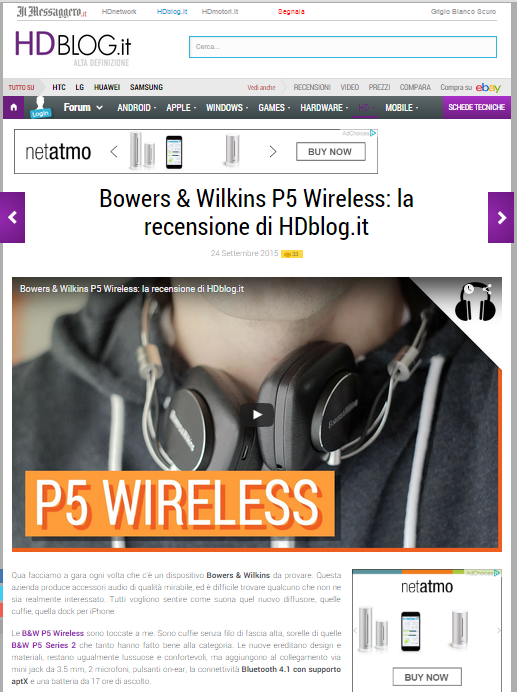Click the home icon in the purple navbar
The height and width of the screenshot is (692, 517).
14,107
